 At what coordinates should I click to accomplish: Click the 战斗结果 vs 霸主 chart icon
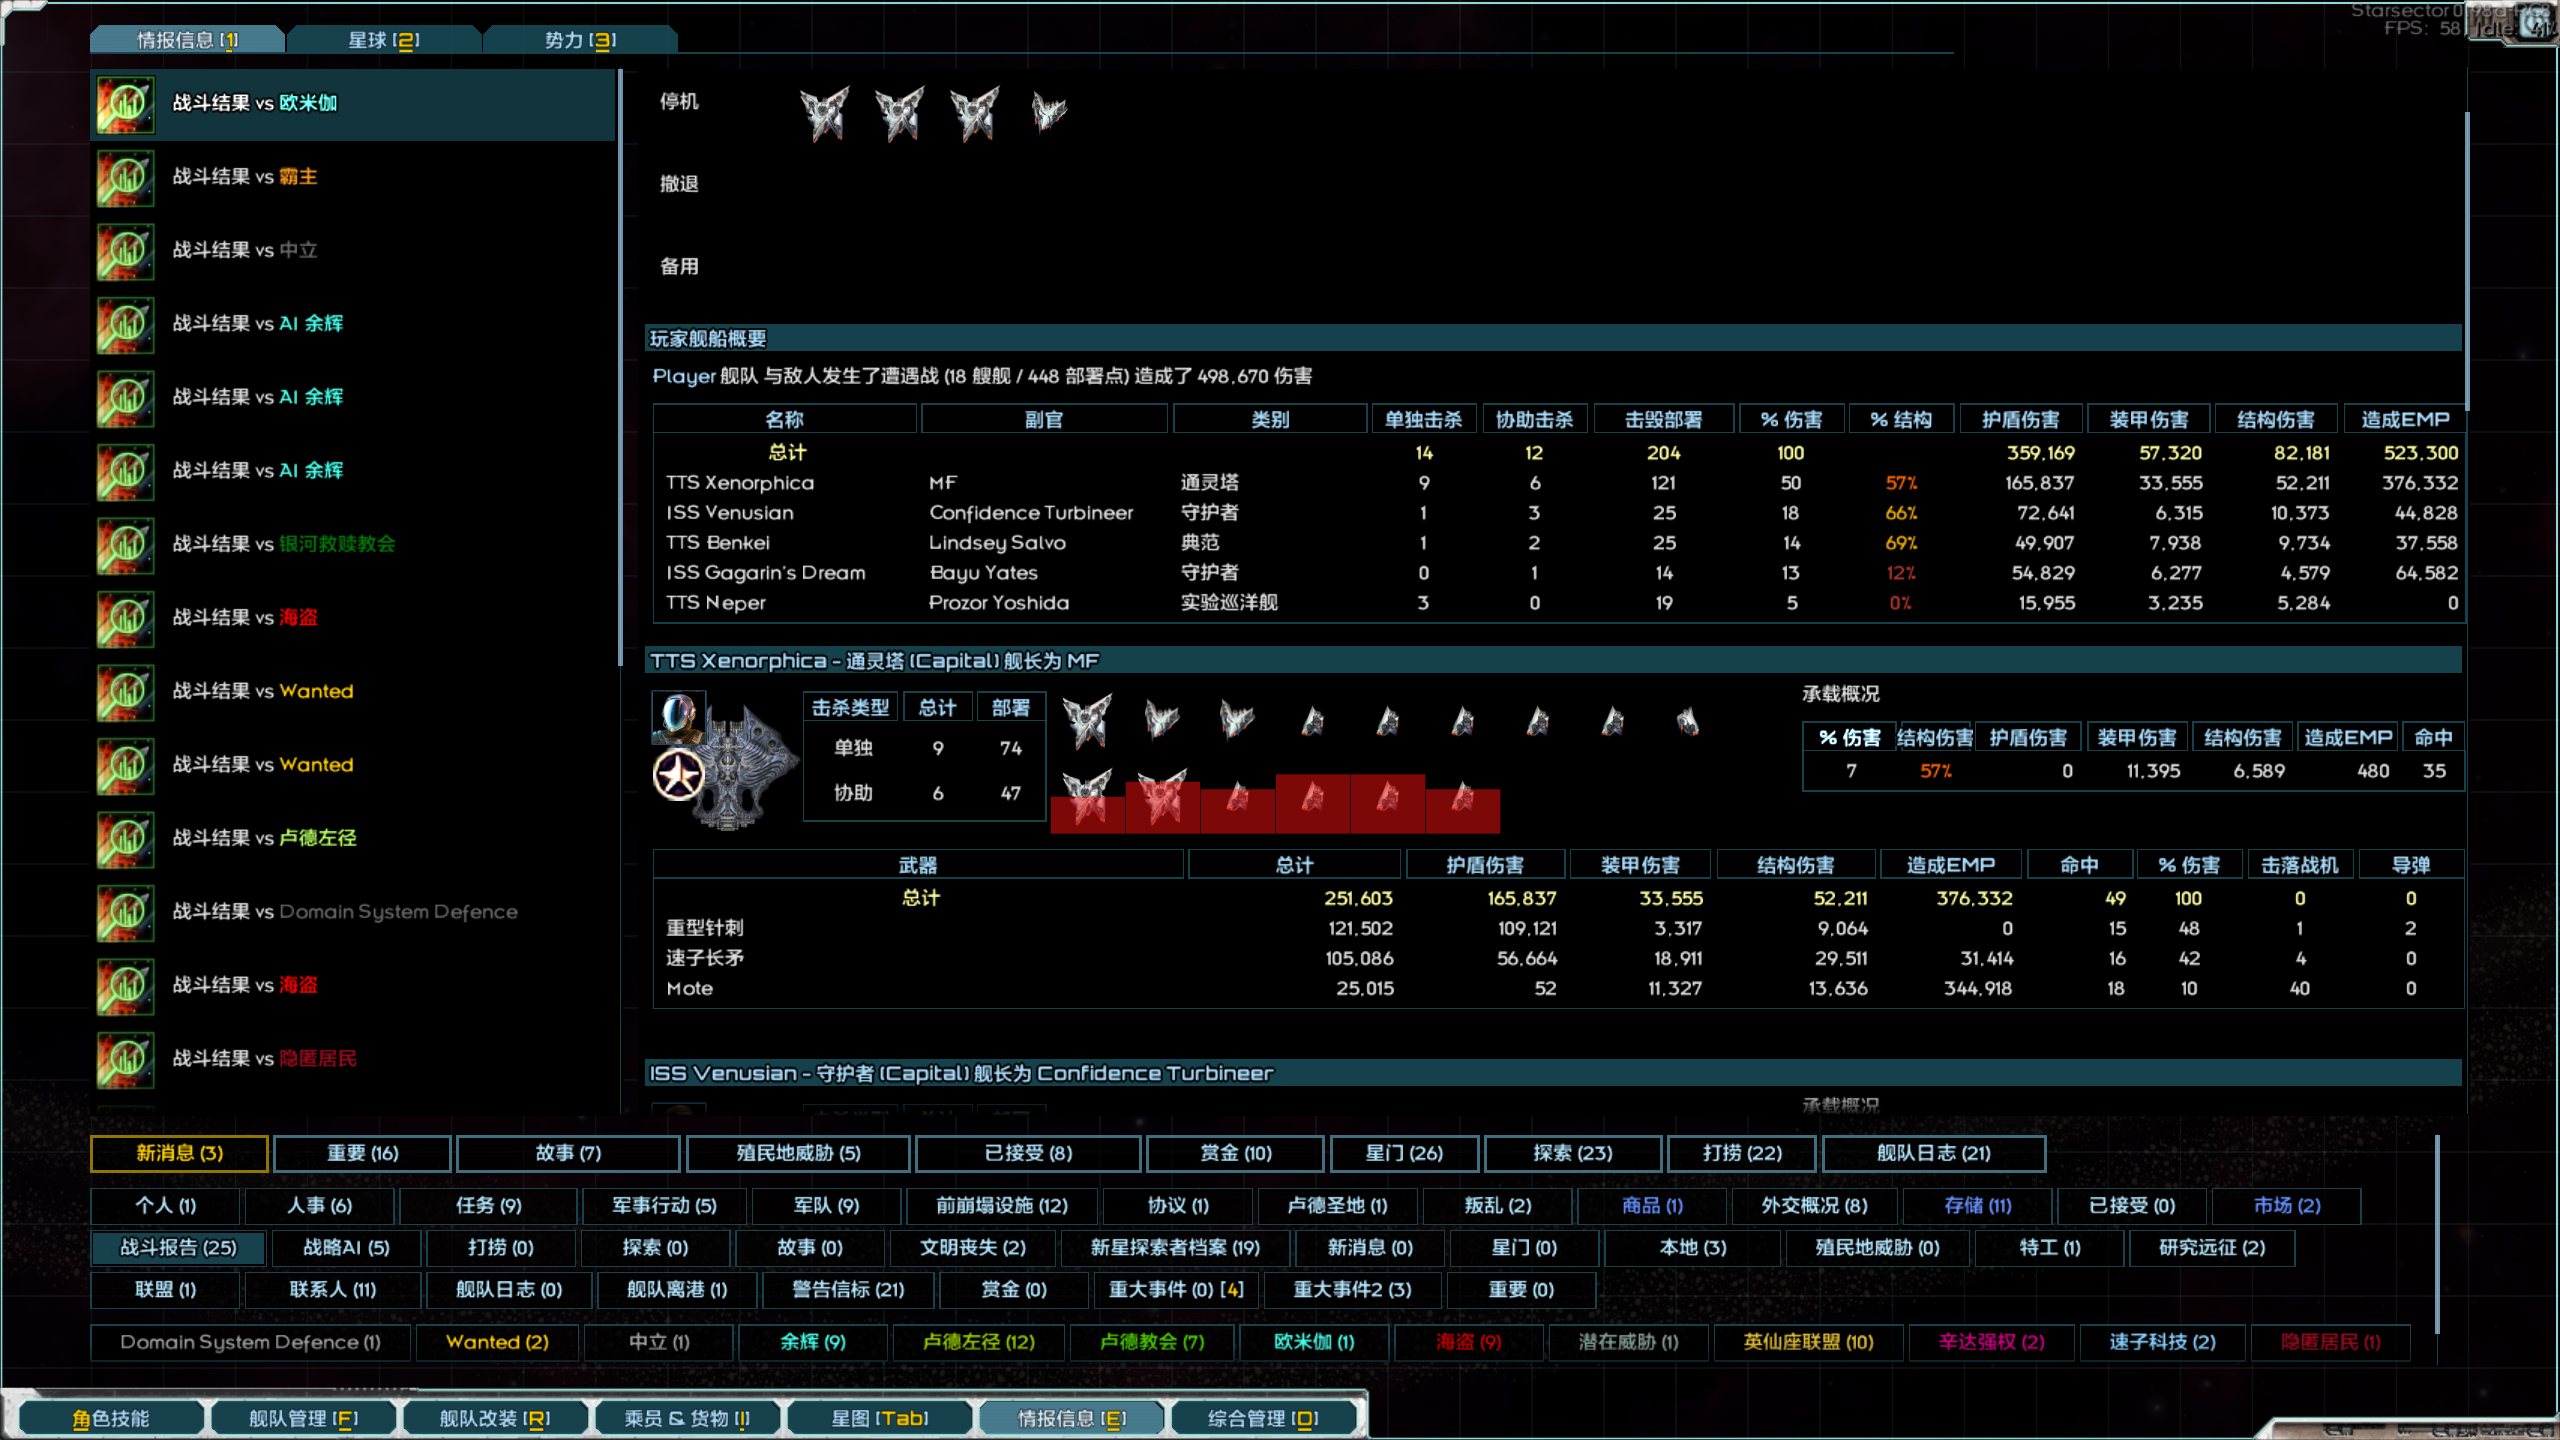coord(126,178)
